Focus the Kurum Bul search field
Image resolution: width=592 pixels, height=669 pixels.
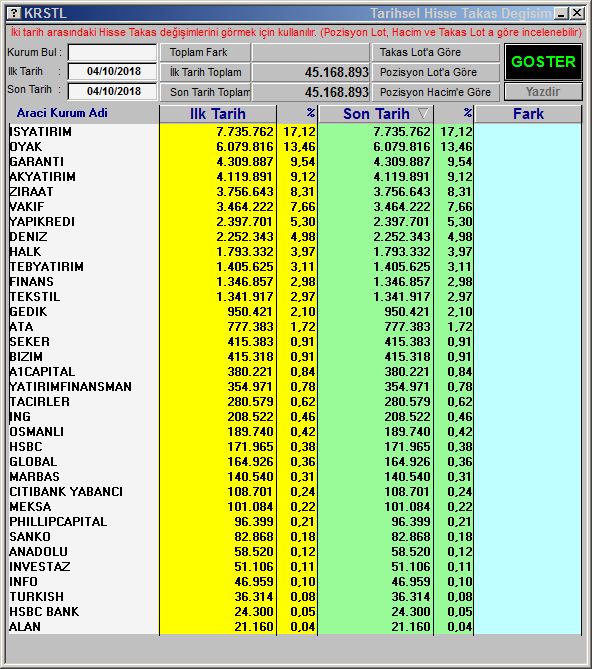coord(113,53)
